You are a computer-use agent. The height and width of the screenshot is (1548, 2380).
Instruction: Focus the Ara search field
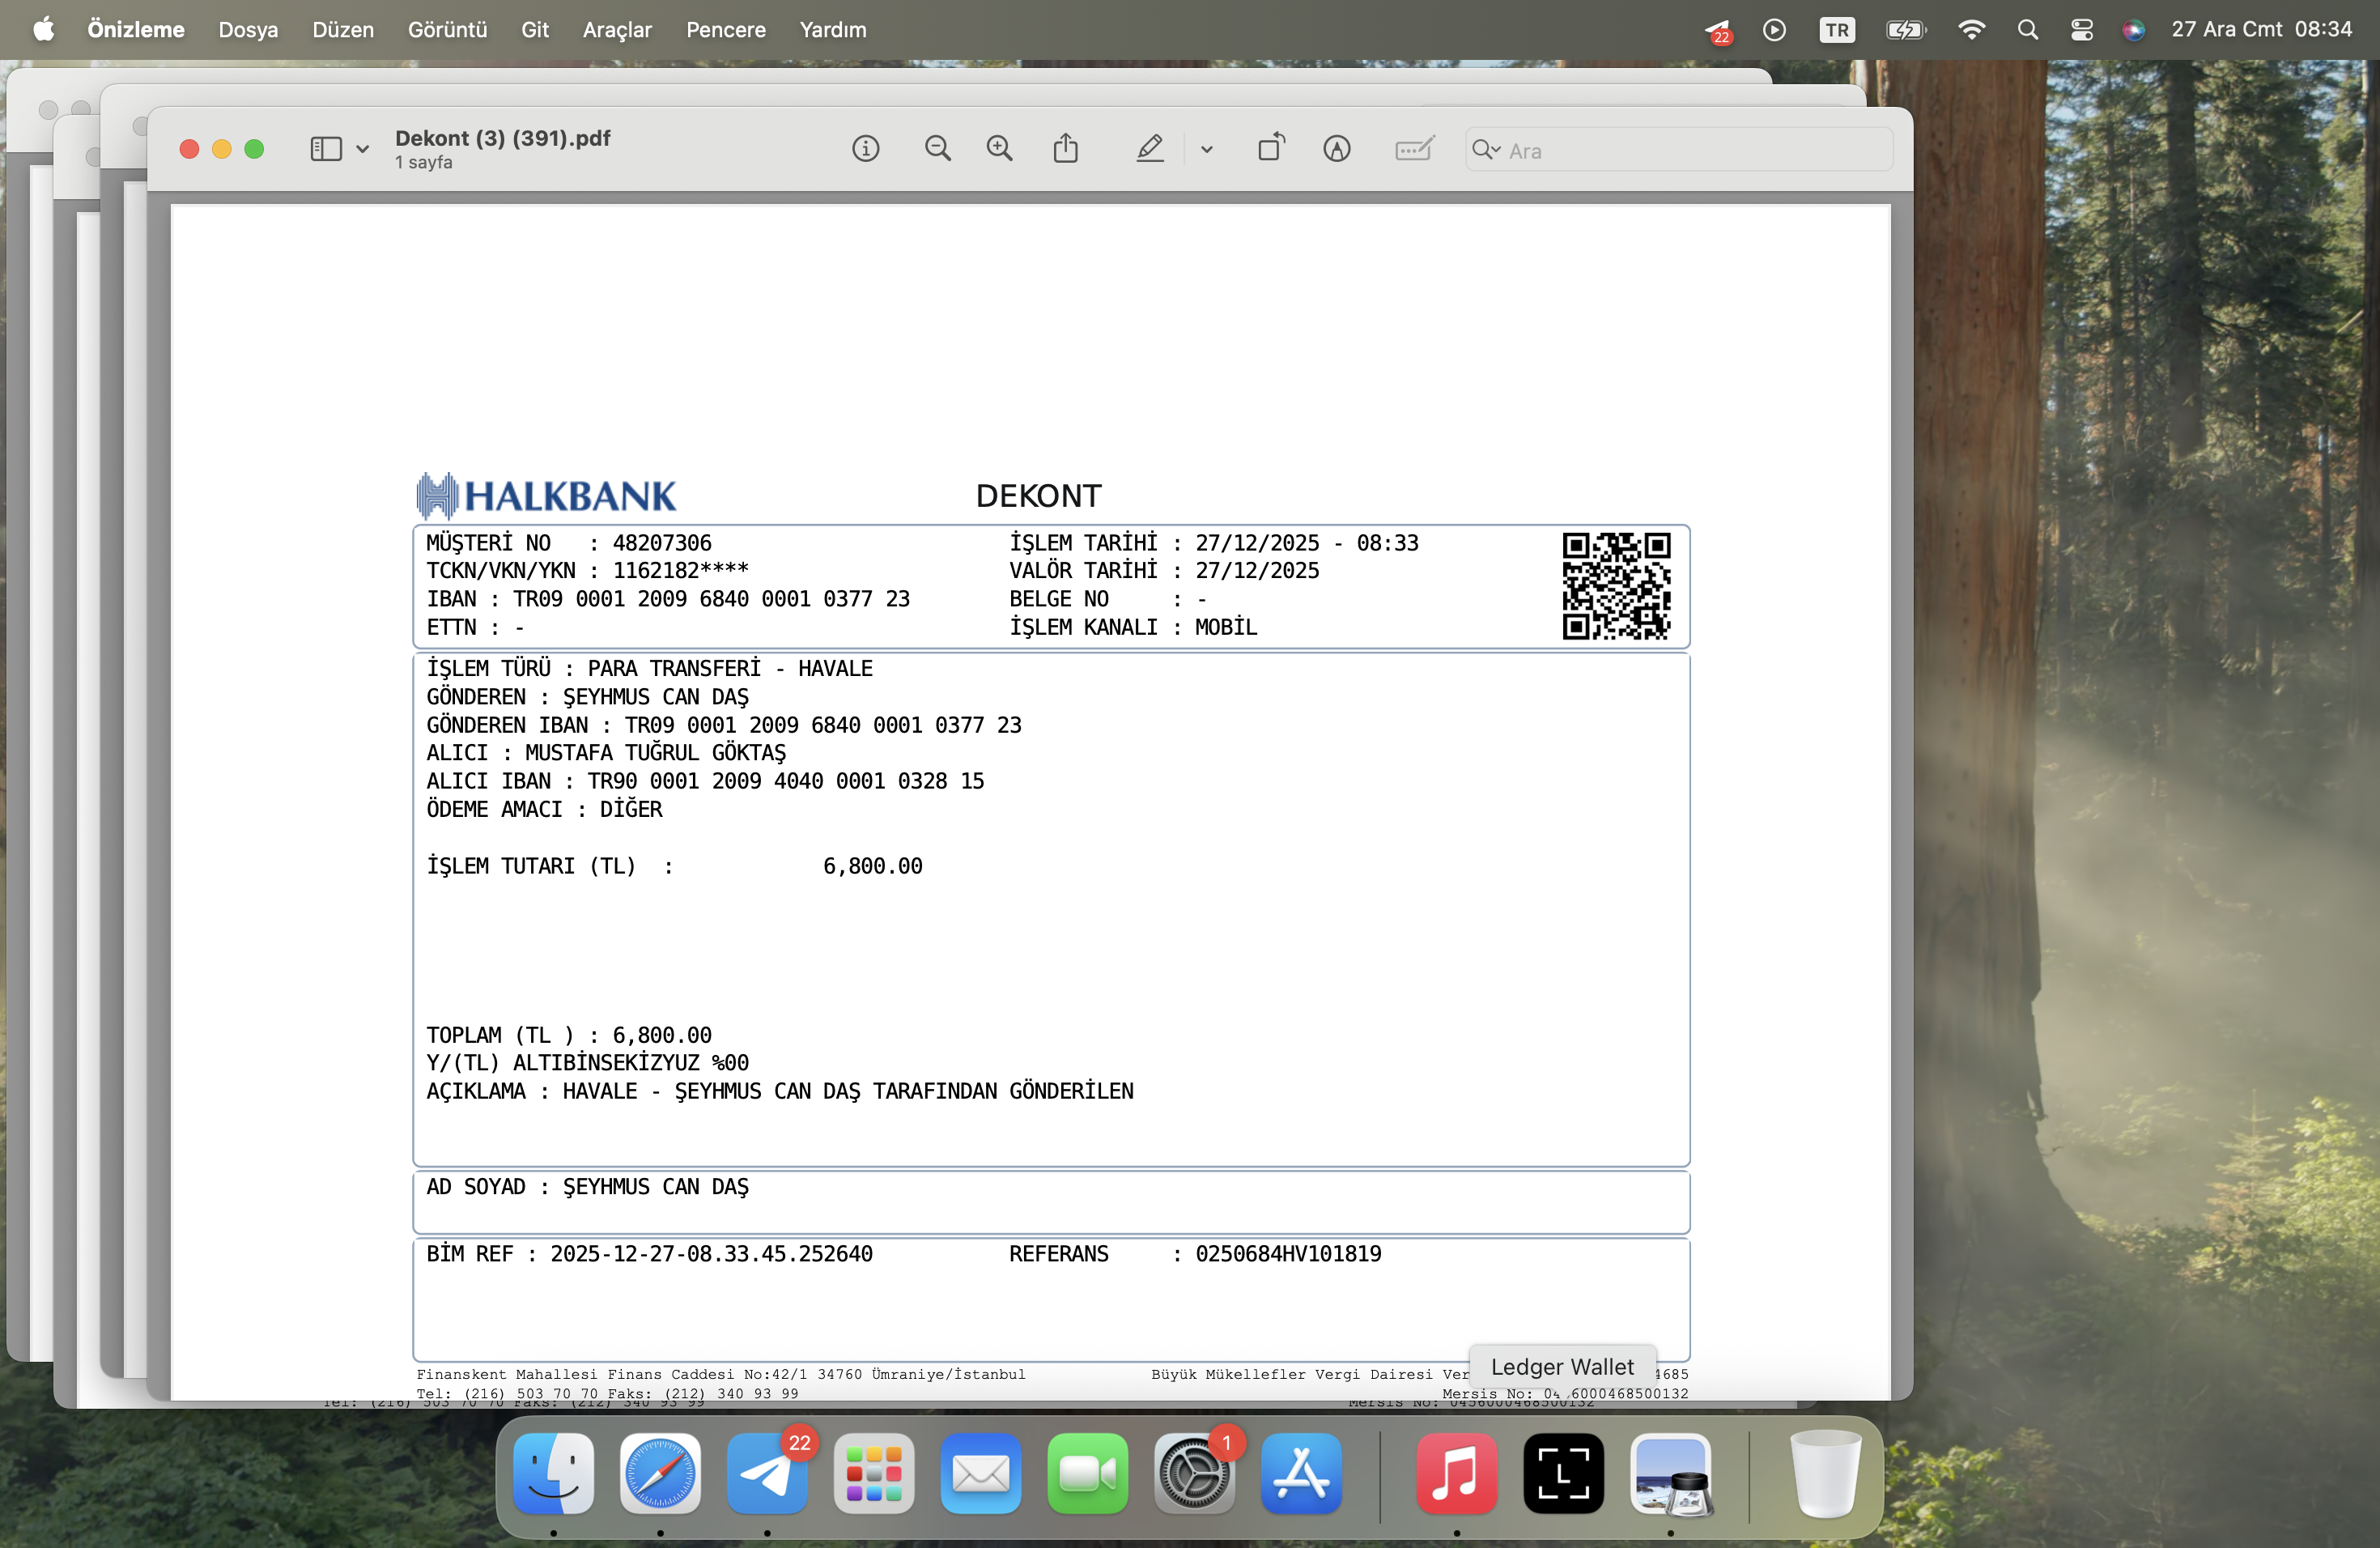(x=1679, y=150)
